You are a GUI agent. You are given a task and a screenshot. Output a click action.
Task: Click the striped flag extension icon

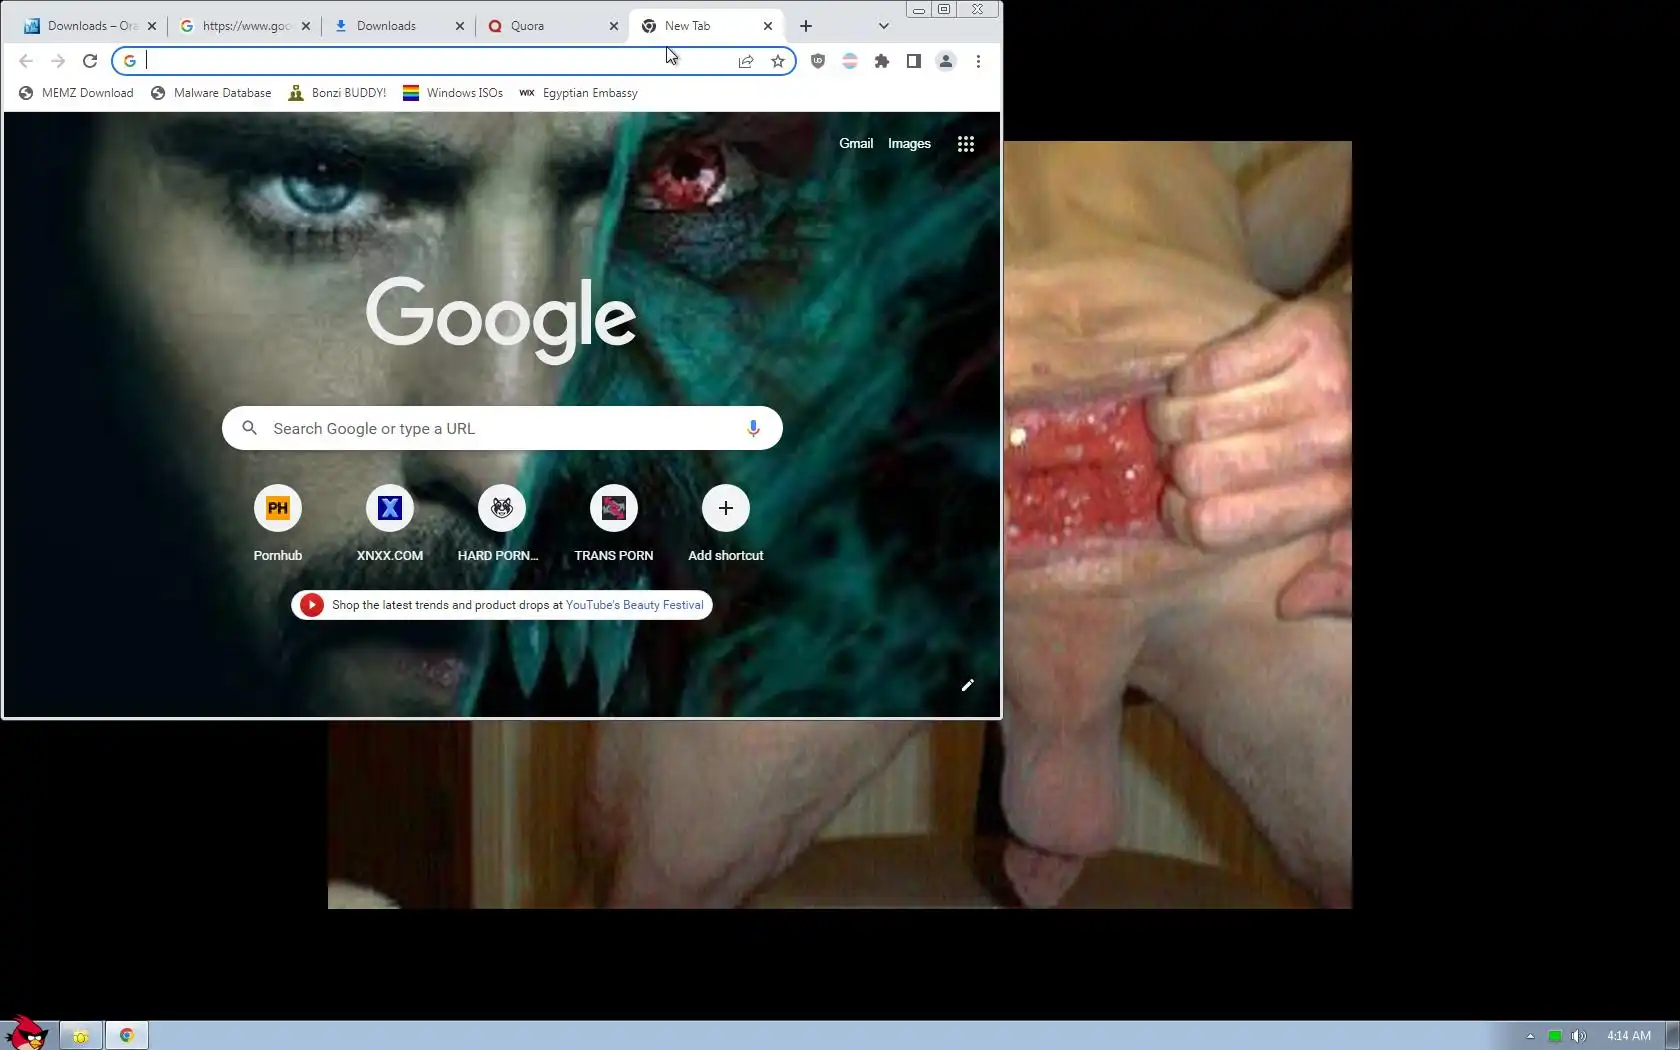point(850,61)
